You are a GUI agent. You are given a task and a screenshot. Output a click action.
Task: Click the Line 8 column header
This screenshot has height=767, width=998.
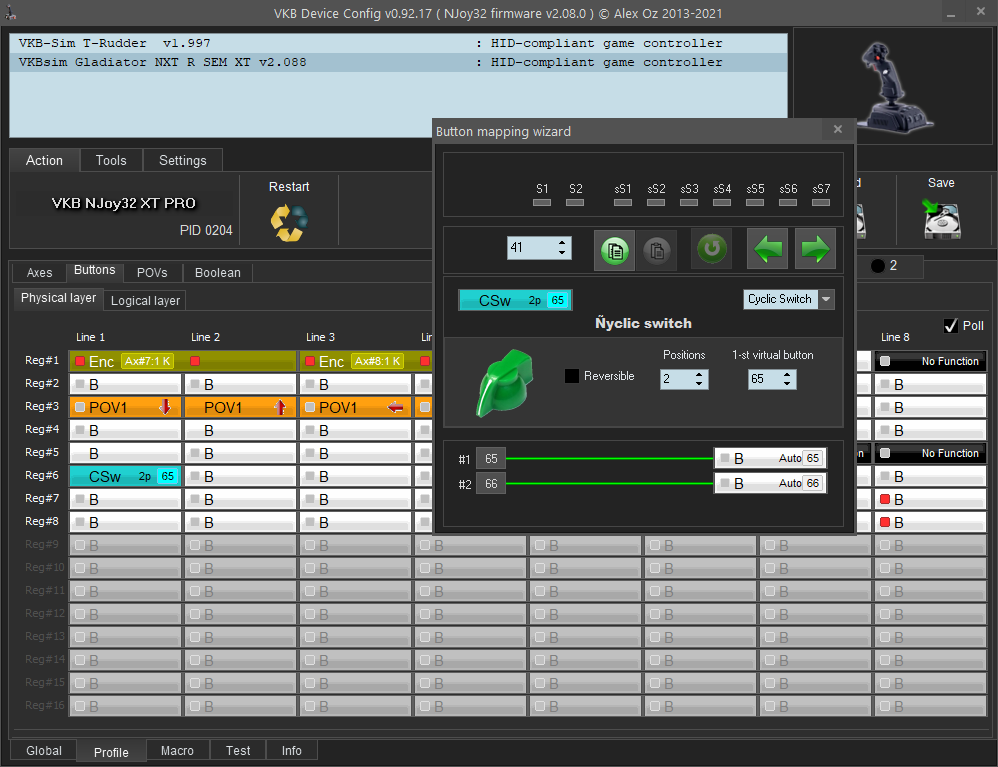(x=895, y=337)
